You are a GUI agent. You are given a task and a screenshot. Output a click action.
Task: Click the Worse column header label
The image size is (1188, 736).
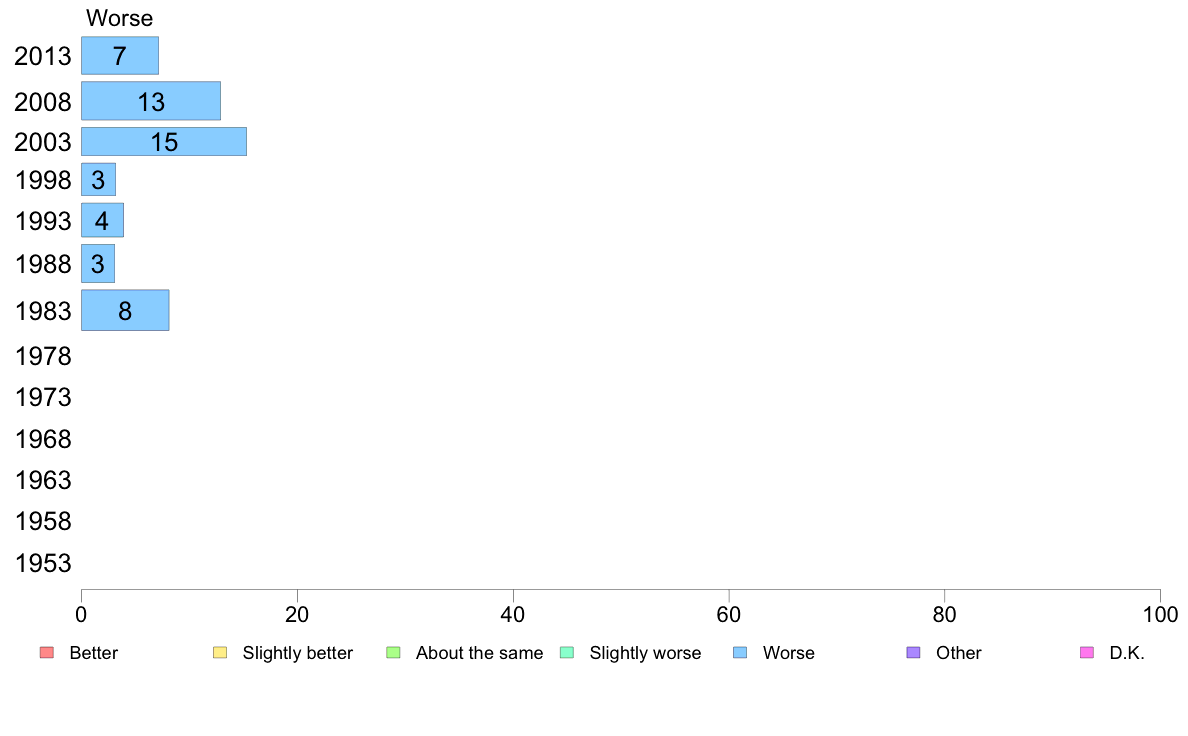(x=119, y=18)
